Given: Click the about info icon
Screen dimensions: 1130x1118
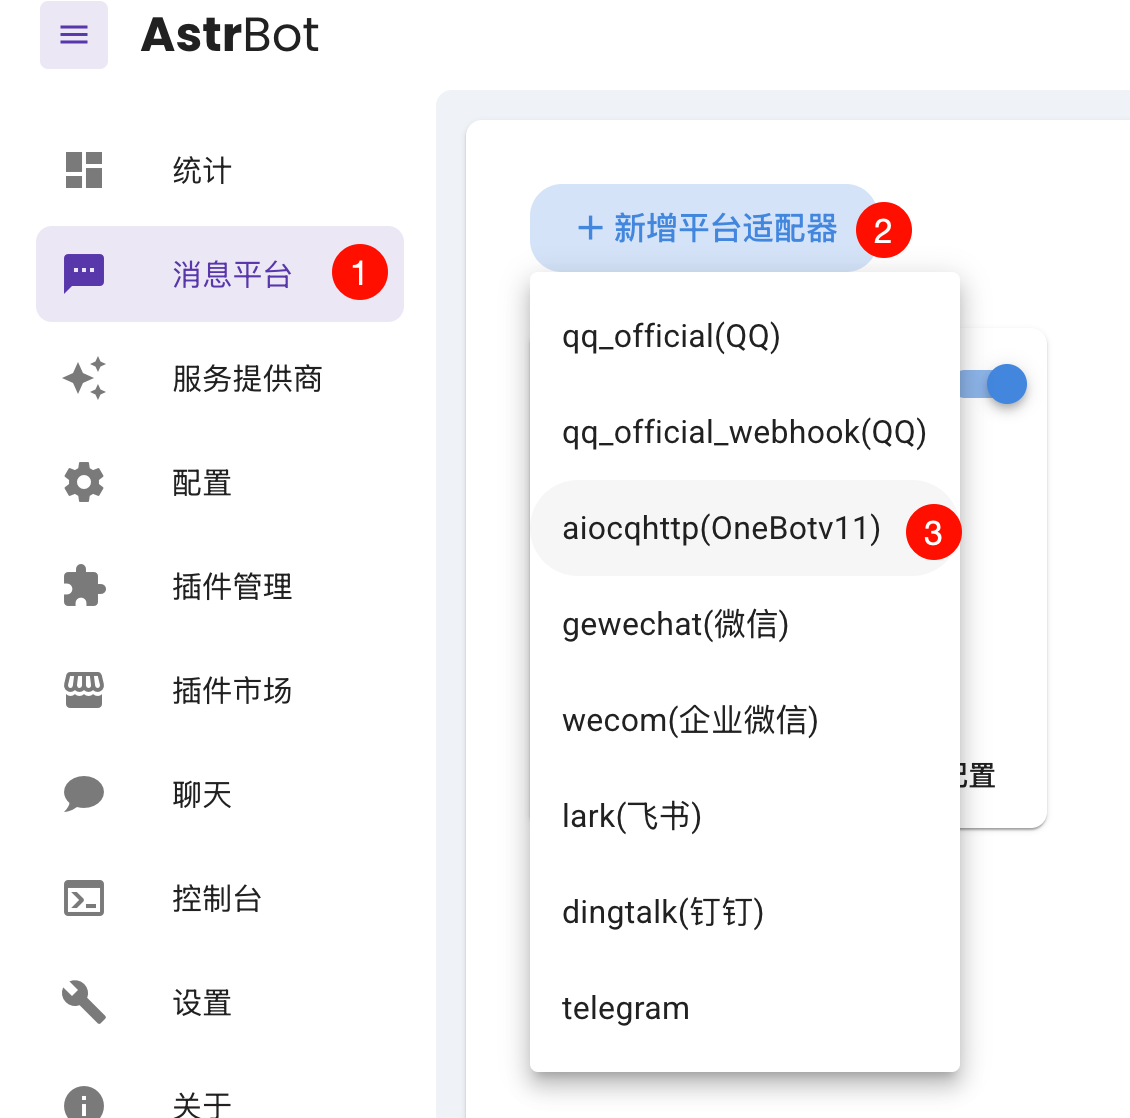Looking at the screenshot, I should pos(84,1103).
